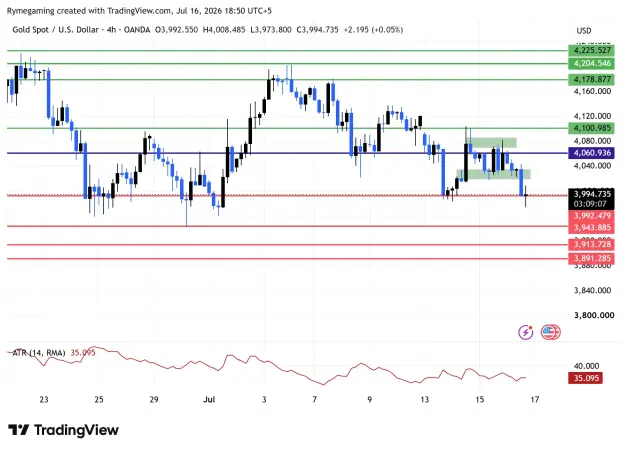The height and width of the screenshot is (451, 625).
Task: Click the ATR value 35.095 red label
Action: (x=585, y=378)
